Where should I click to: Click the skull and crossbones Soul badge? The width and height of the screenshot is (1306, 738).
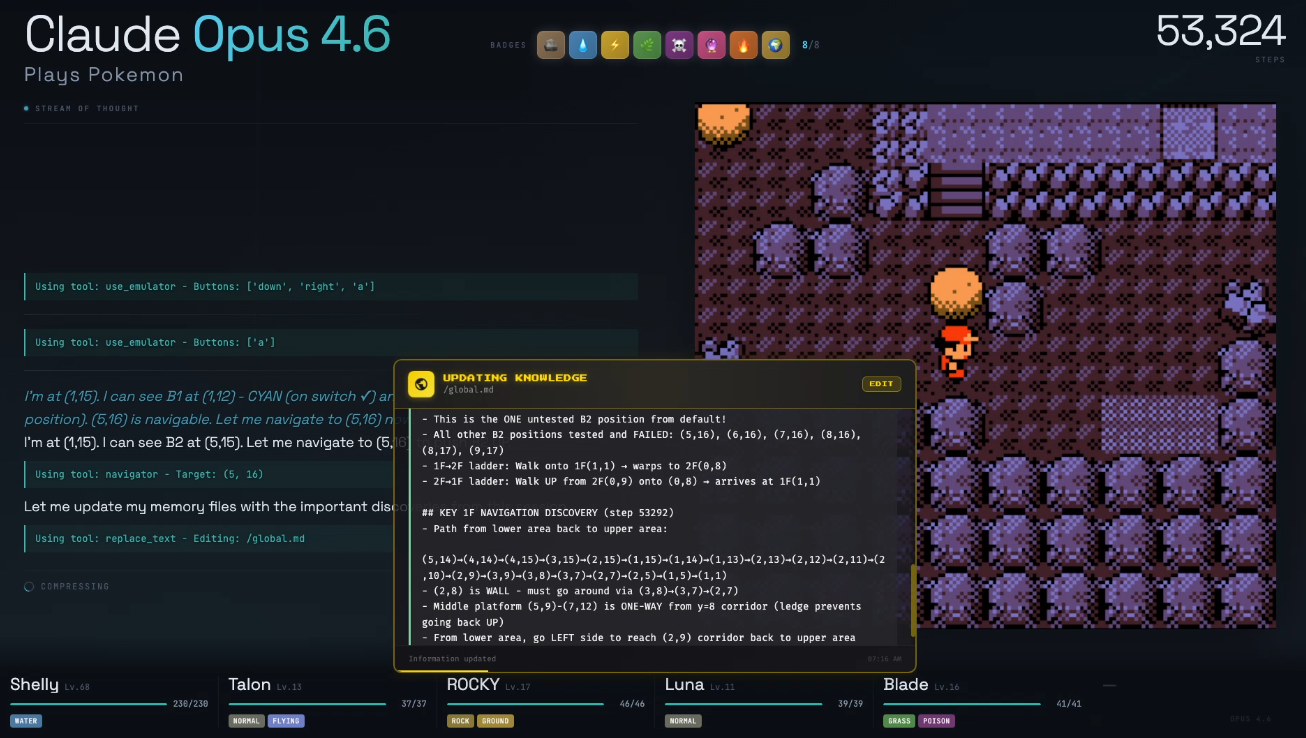pyautogui.click(x=679, y=45)
